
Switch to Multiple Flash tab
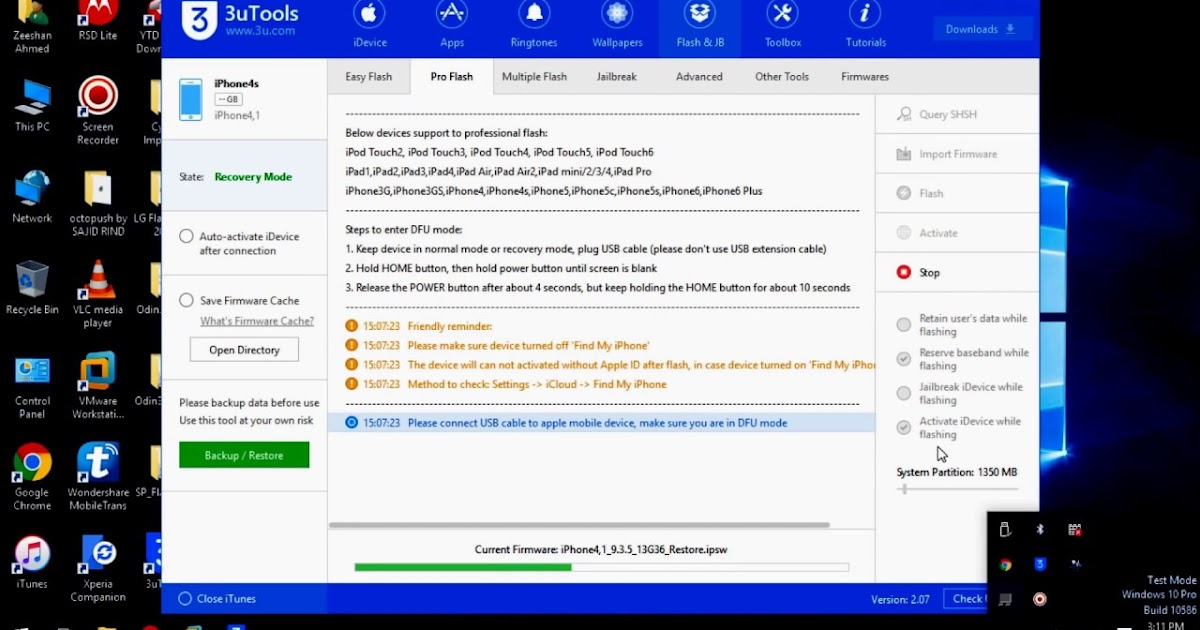[x=534, y=77]
